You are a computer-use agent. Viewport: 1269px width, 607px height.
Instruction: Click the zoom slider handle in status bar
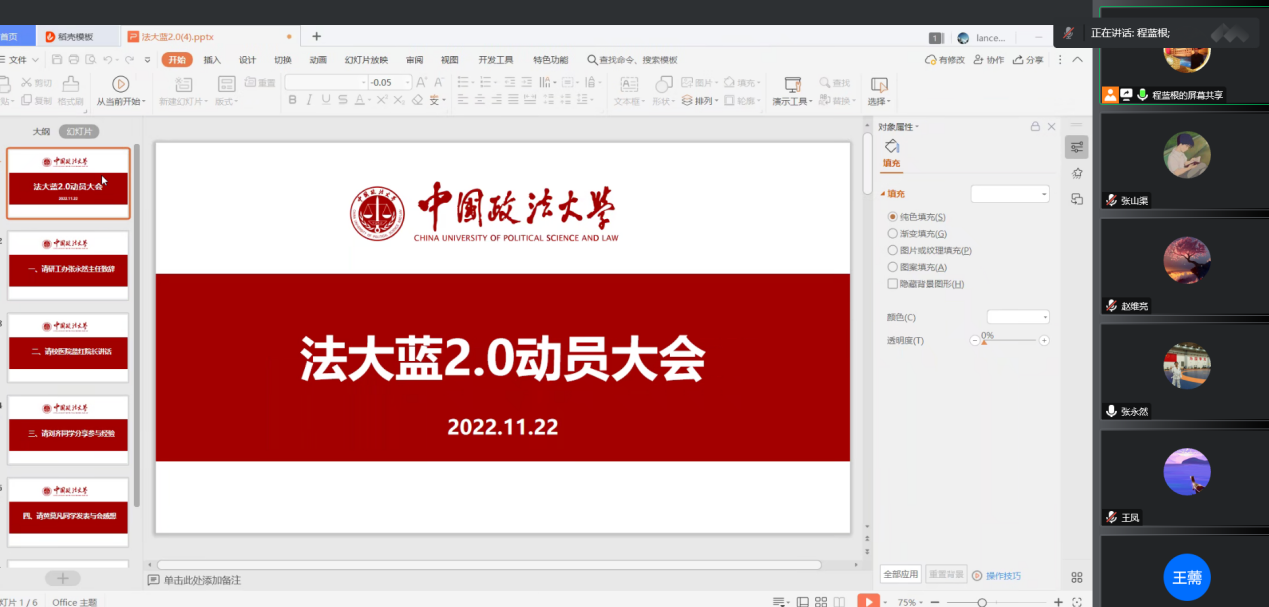[x=982, y=602]
